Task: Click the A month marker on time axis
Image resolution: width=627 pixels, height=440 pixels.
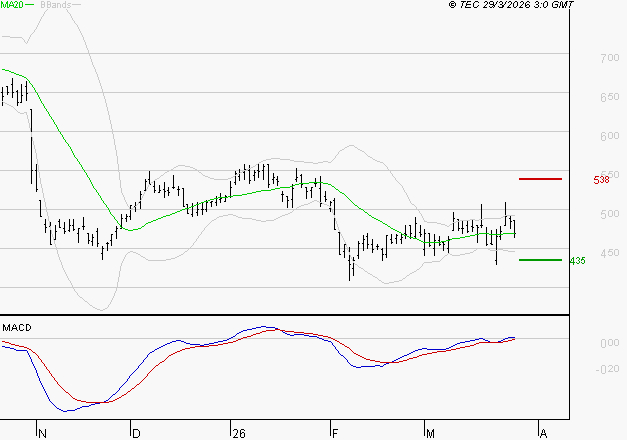Action: (x=543, y=434)
